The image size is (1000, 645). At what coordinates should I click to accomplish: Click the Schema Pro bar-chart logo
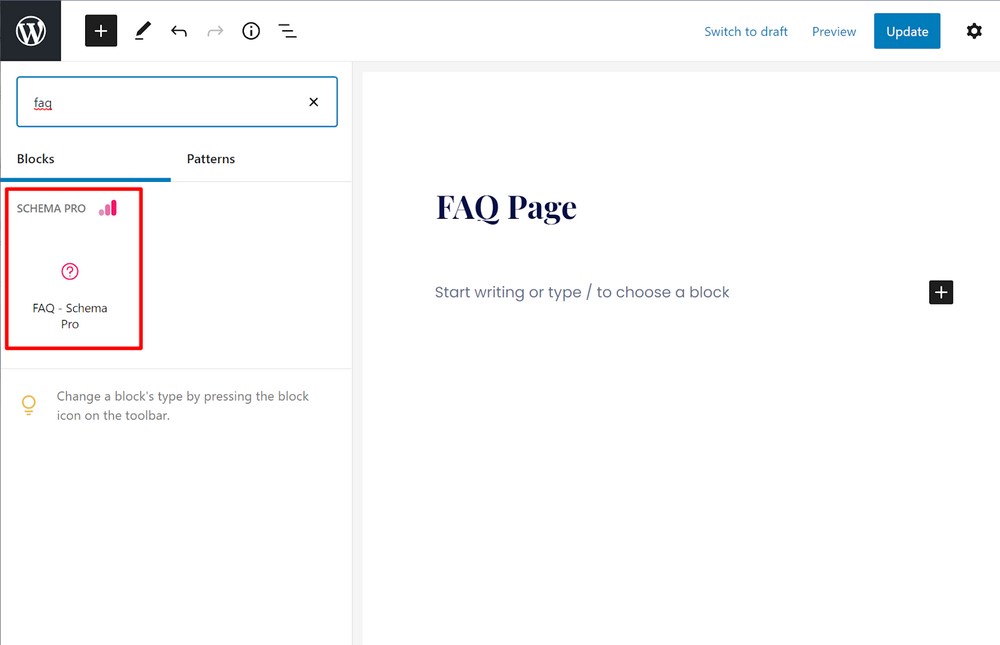[108, 208]
